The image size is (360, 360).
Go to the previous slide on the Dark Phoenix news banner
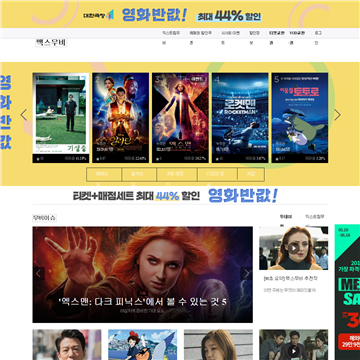[38, 274]
